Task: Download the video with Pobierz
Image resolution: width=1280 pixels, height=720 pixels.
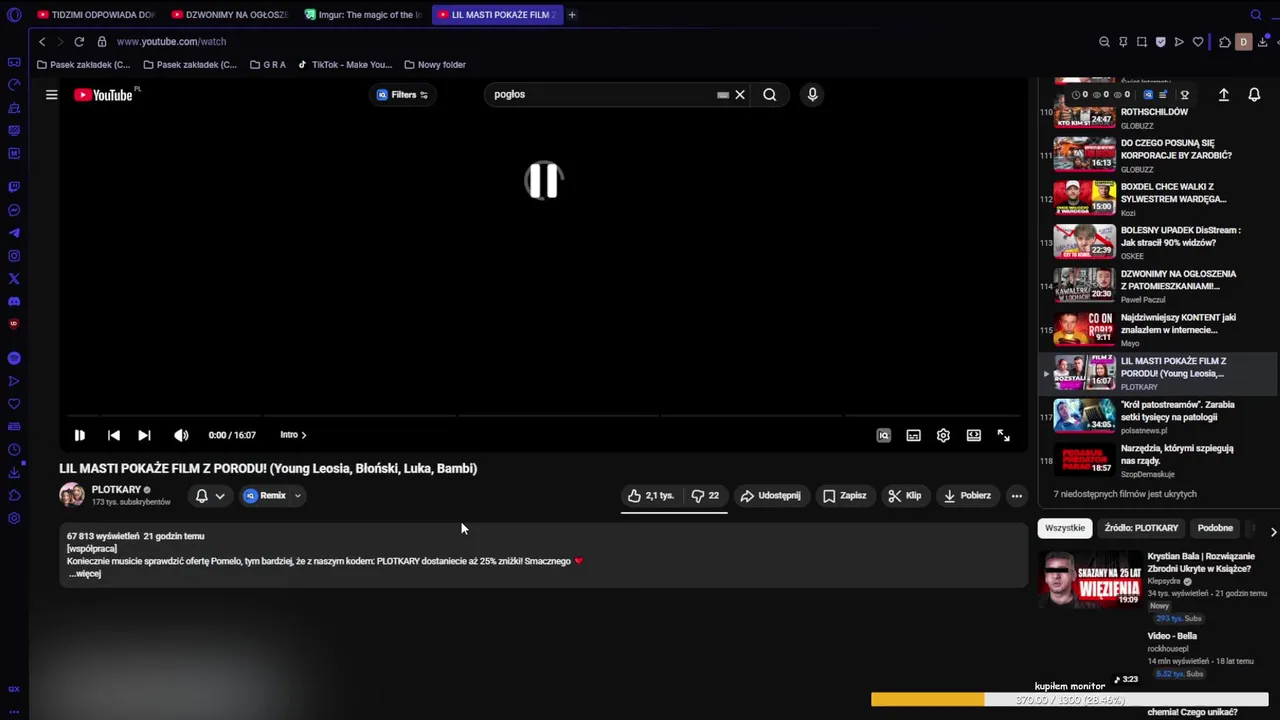Action: click(x=967, y=495)
